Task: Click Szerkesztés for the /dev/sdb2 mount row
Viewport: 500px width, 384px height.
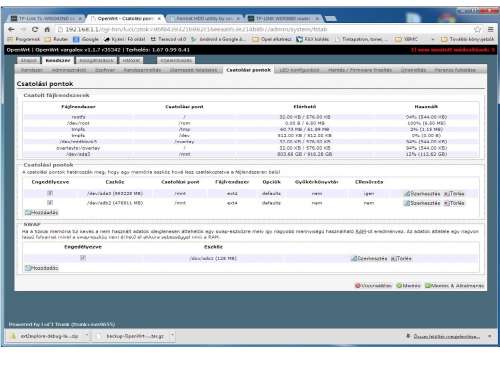Action: (422, 203)
